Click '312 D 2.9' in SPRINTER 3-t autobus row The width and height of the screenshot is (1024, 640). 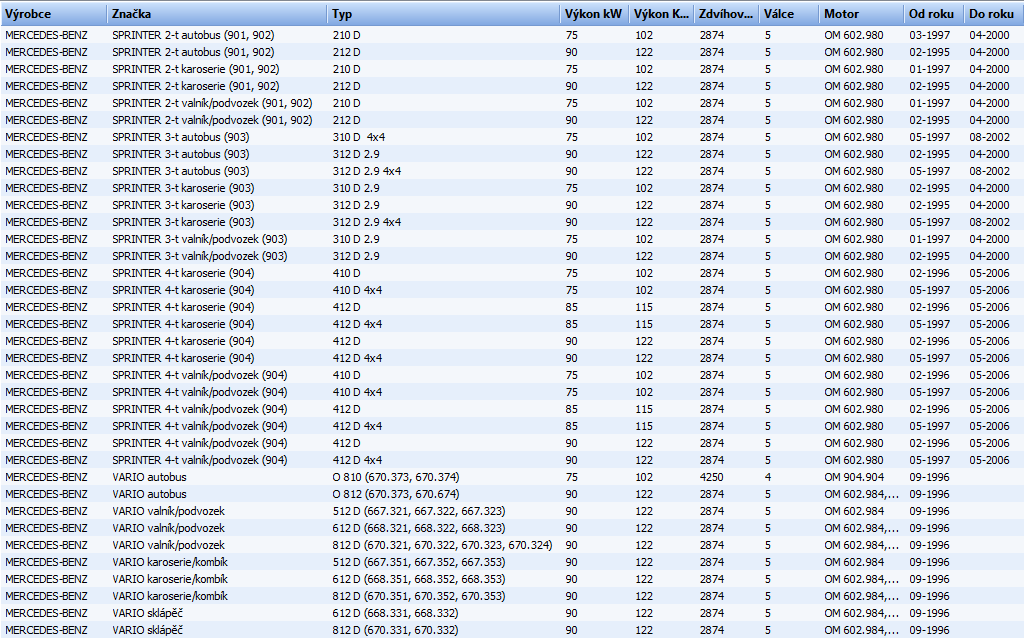pos(356,154)
